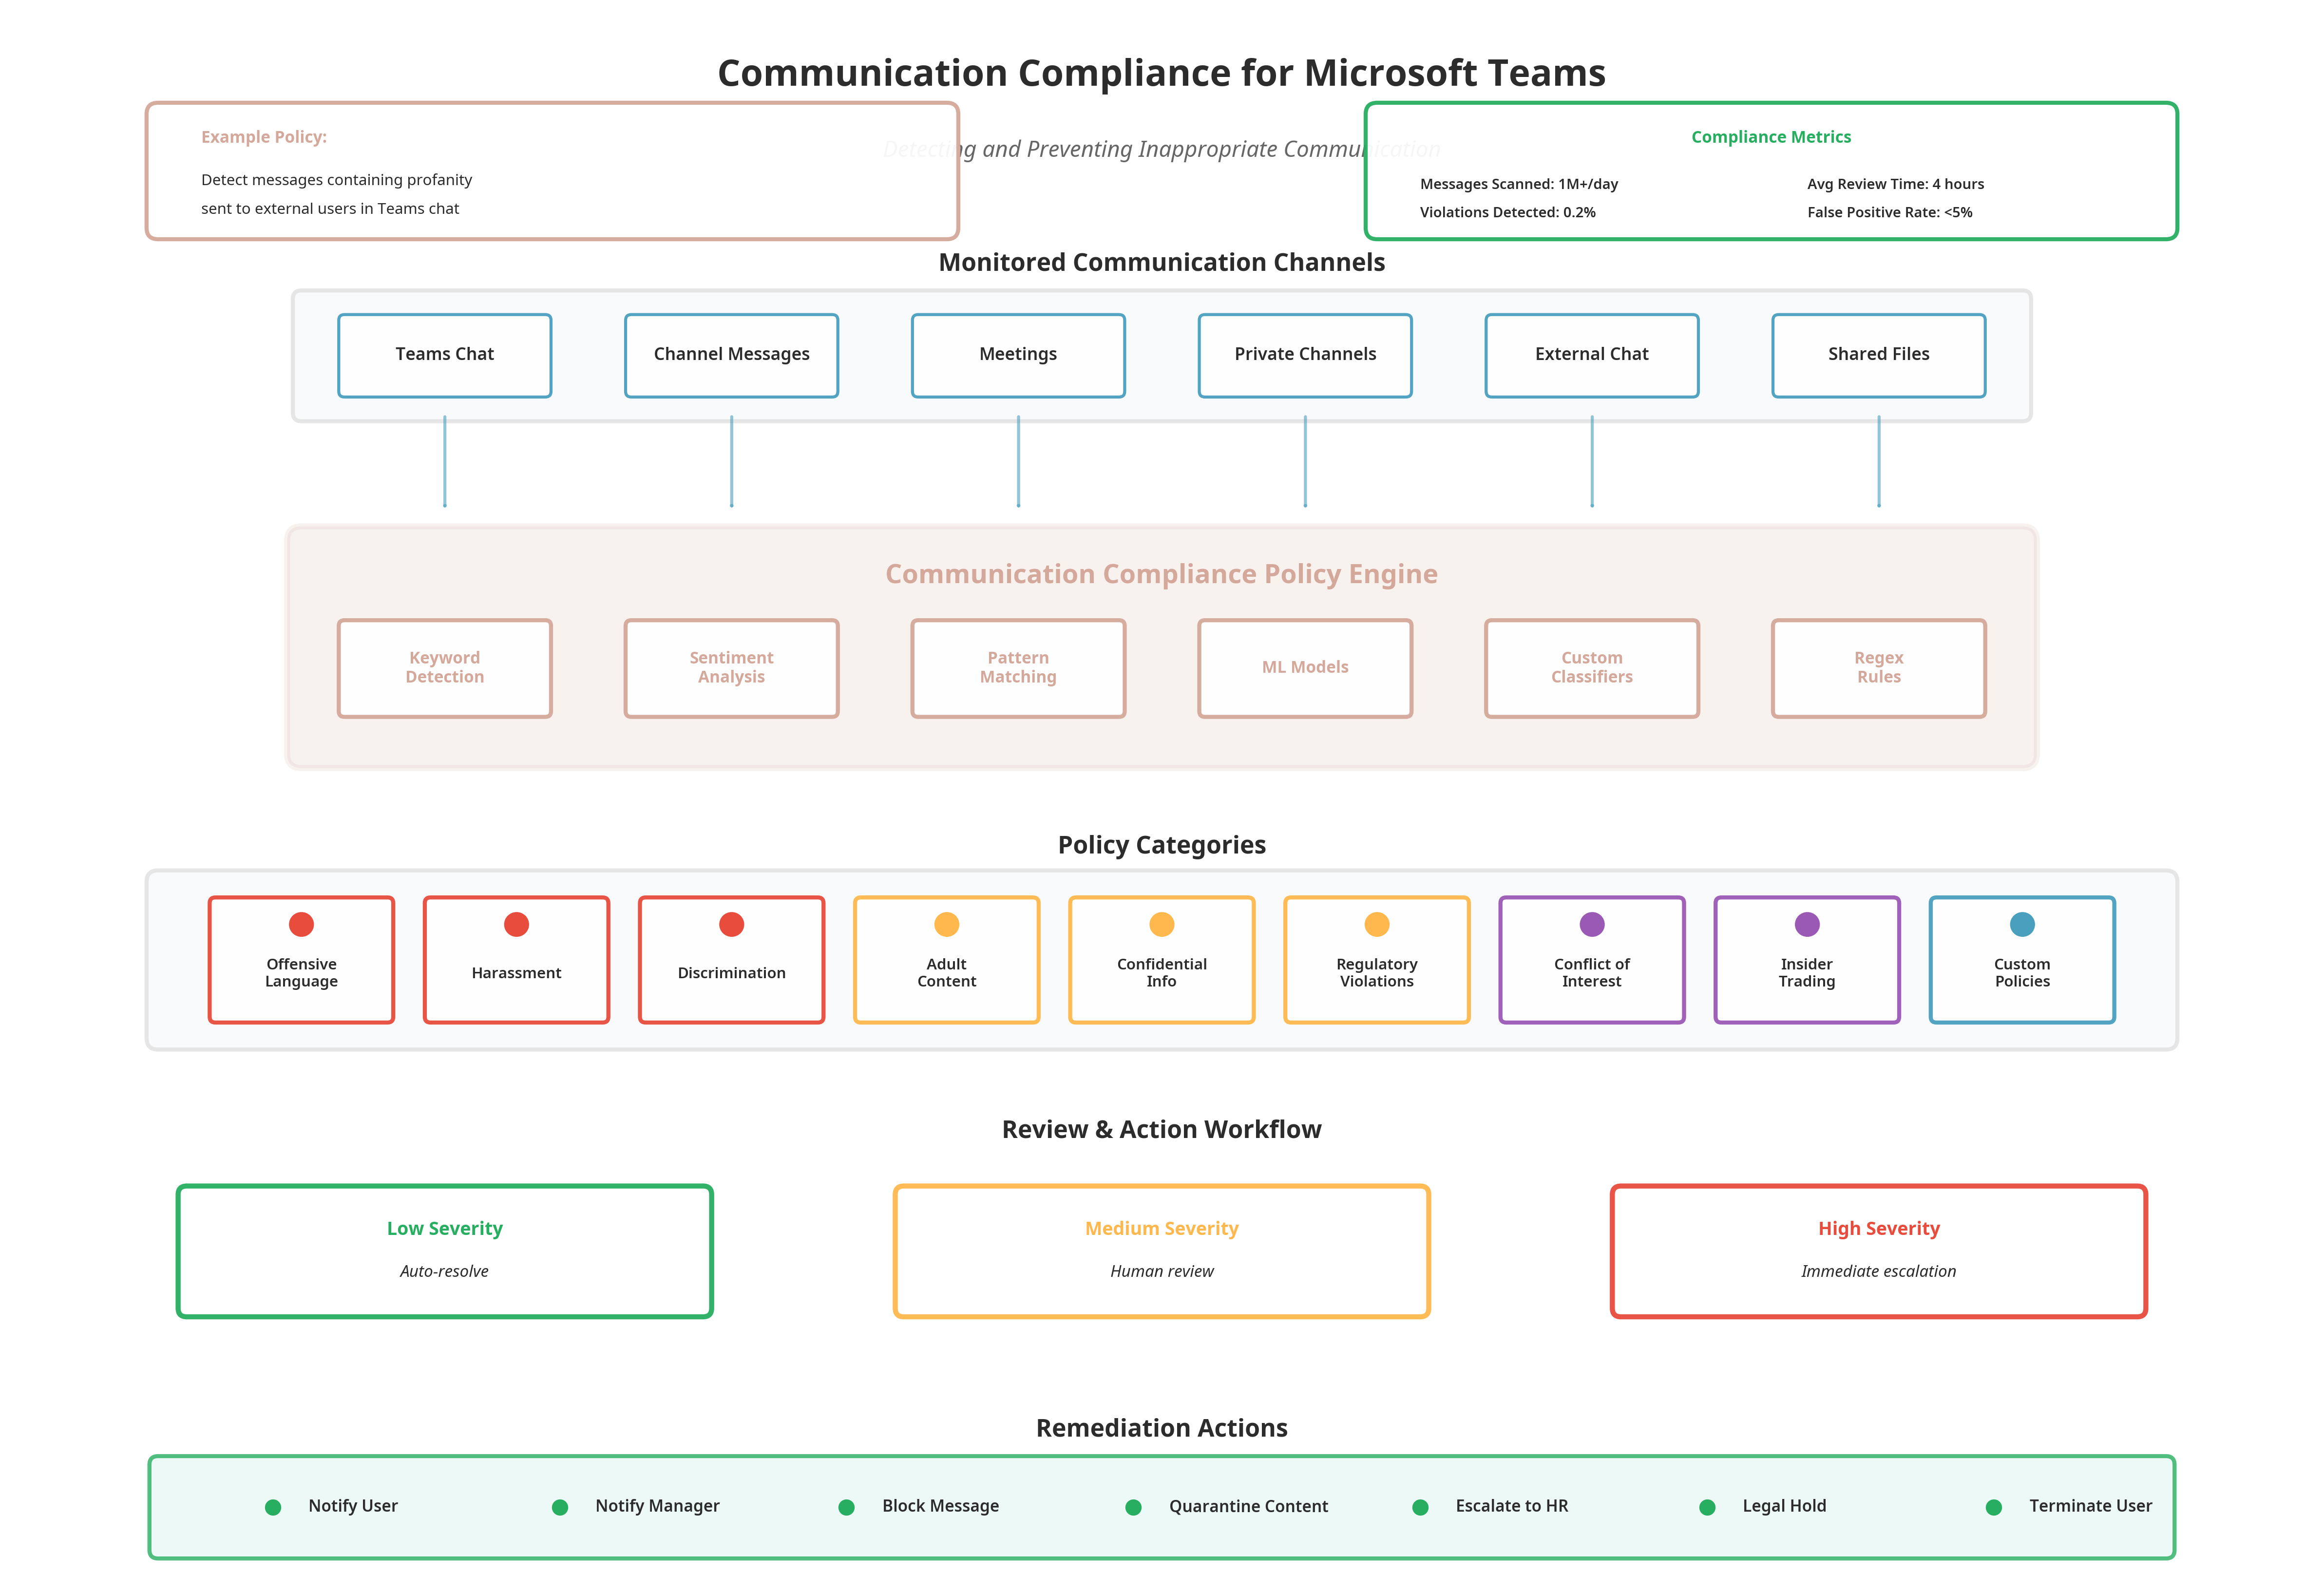Select the Teams Chat channel box
The height and width of the screenshot is (1593, 2324).
click(x=444, y=355)
